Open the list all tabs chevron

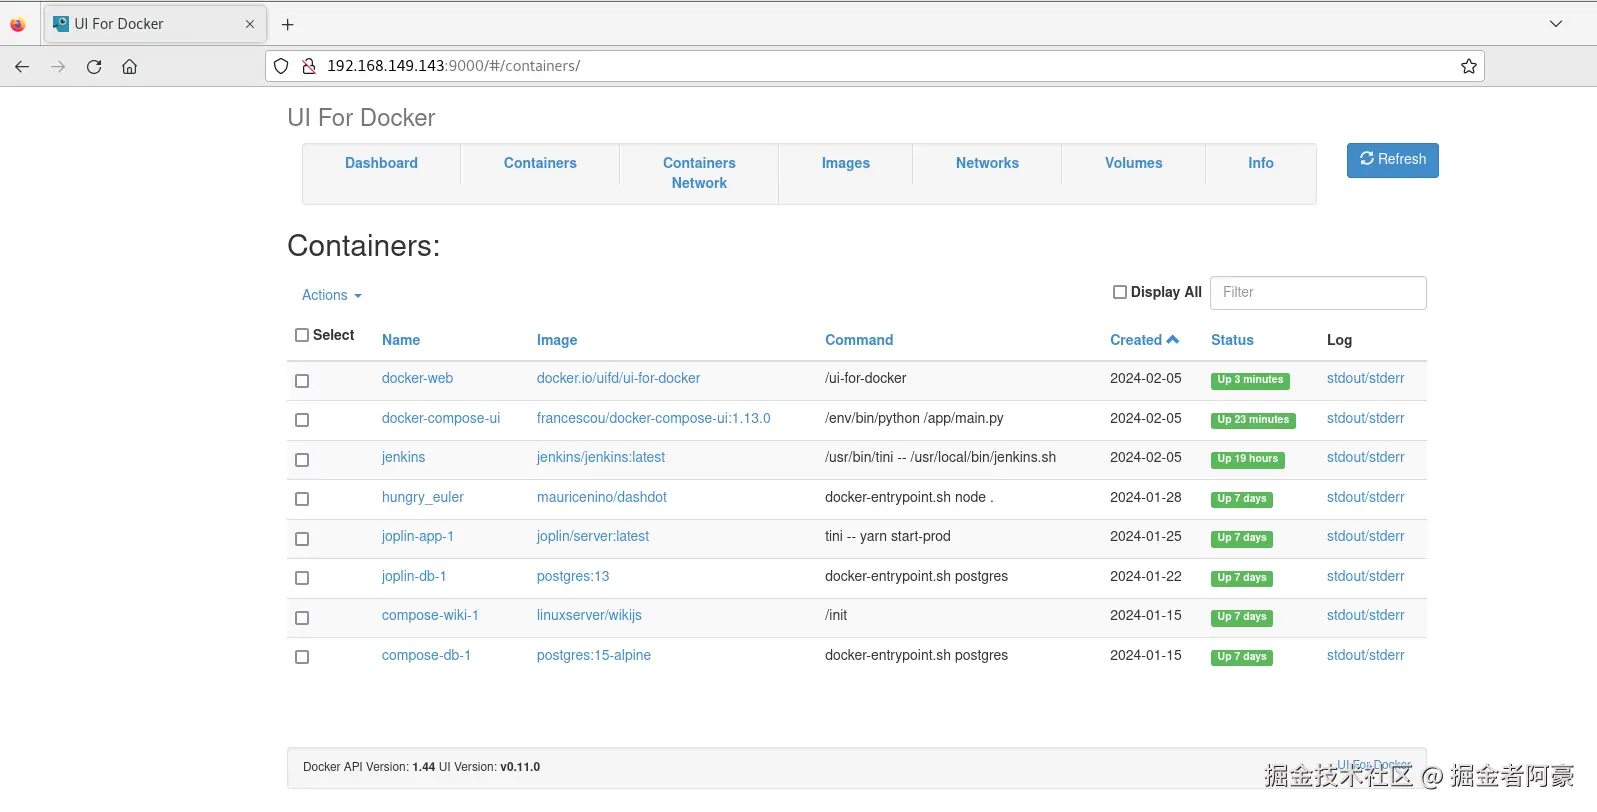coord(1556,24)
